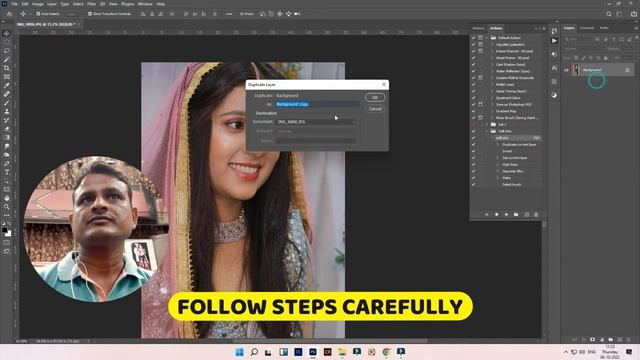
Task: Click the lock icon on Background layer
Action: coord(627,70)
